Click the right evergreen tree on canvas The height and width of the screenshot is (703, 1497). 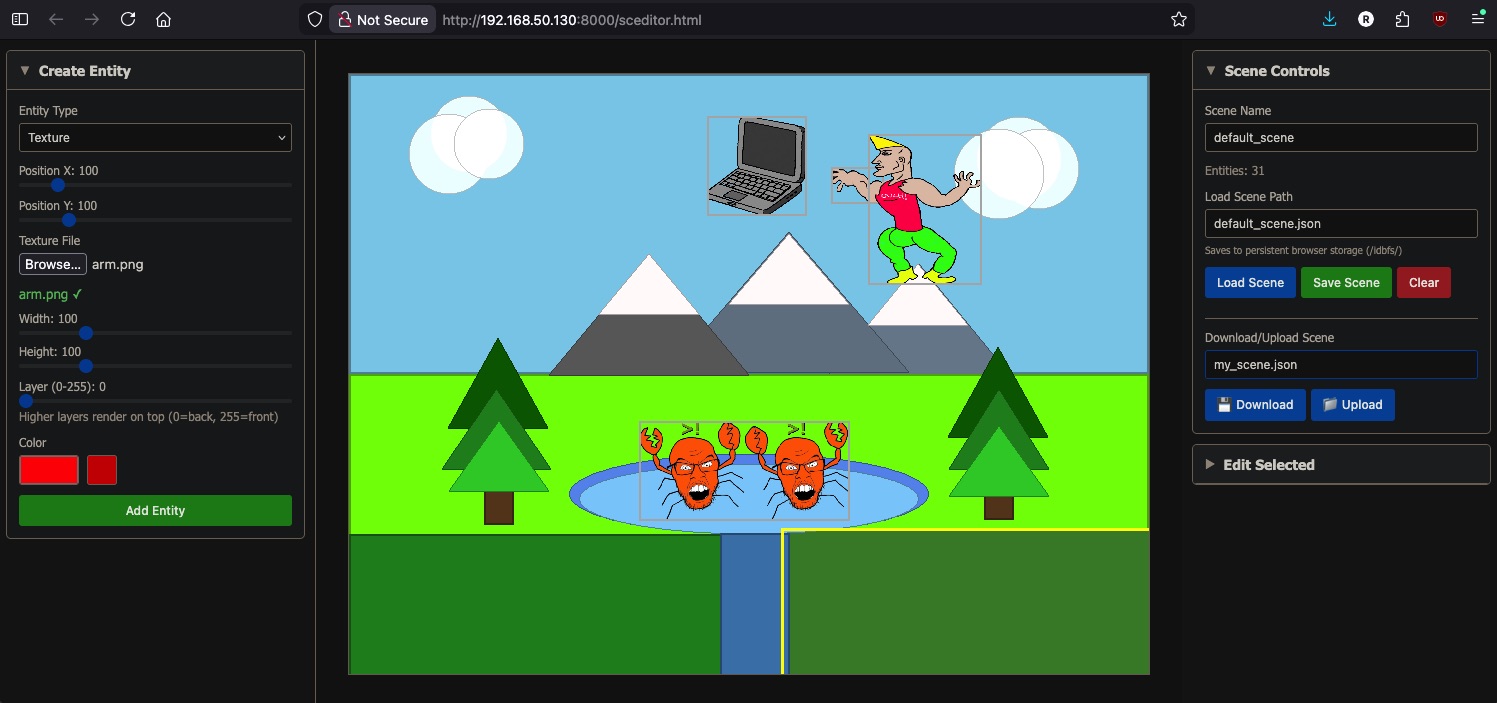click(998, 433)
